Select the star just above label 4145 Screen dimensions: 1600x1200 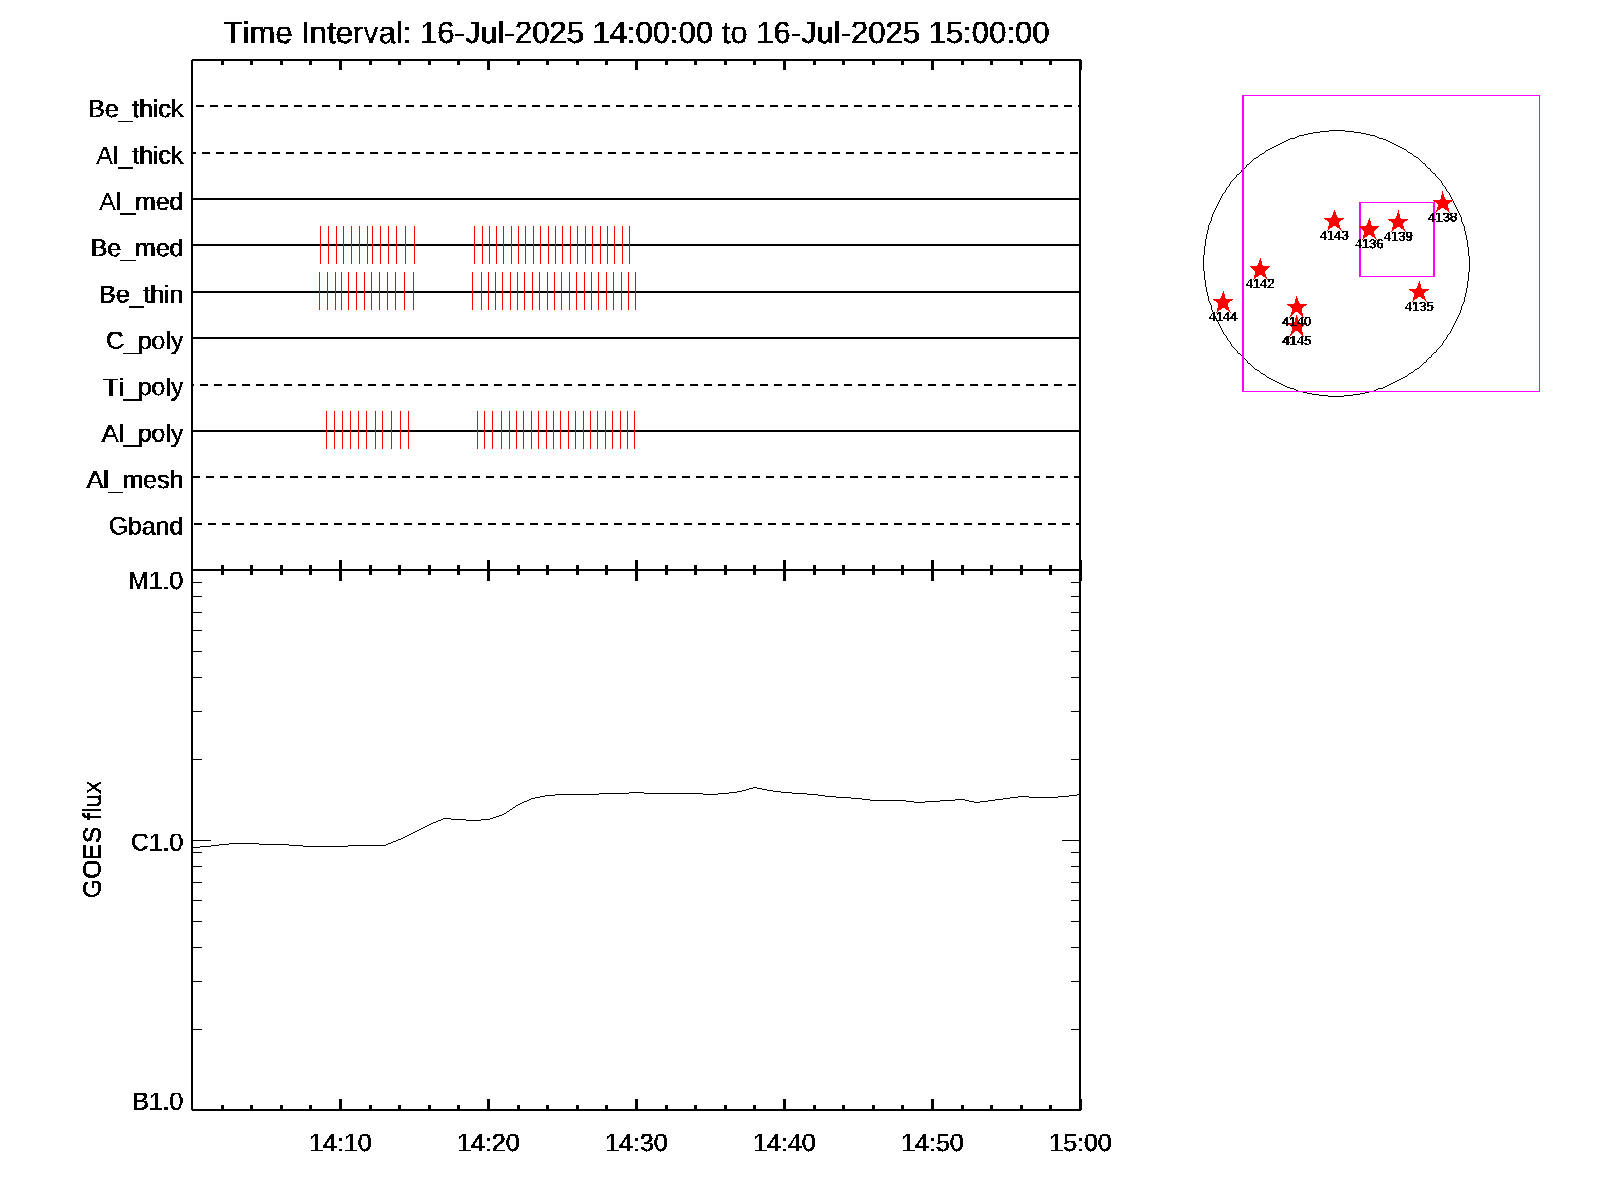coord(1297,327)
